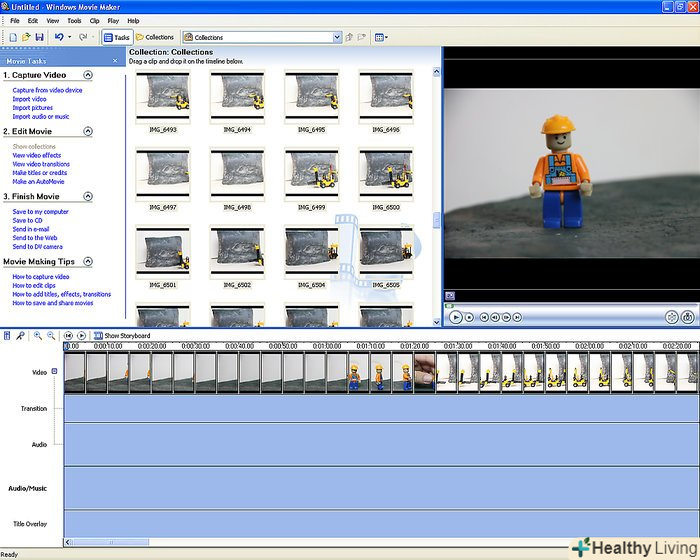Collapse the Movie Making Tips section
This screenshot has height=560, width=700.
[88, 262]
